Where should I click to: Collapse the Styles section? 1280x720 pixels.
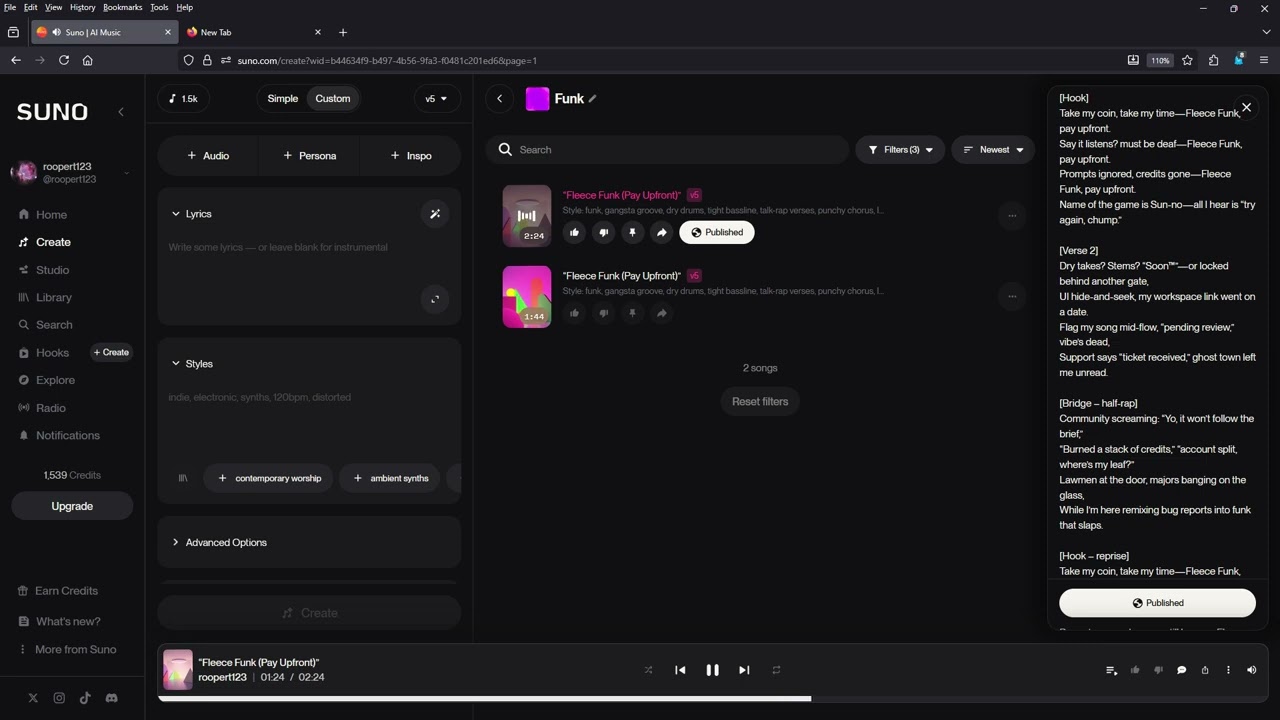pyautogui.click(x=191, y=364)
